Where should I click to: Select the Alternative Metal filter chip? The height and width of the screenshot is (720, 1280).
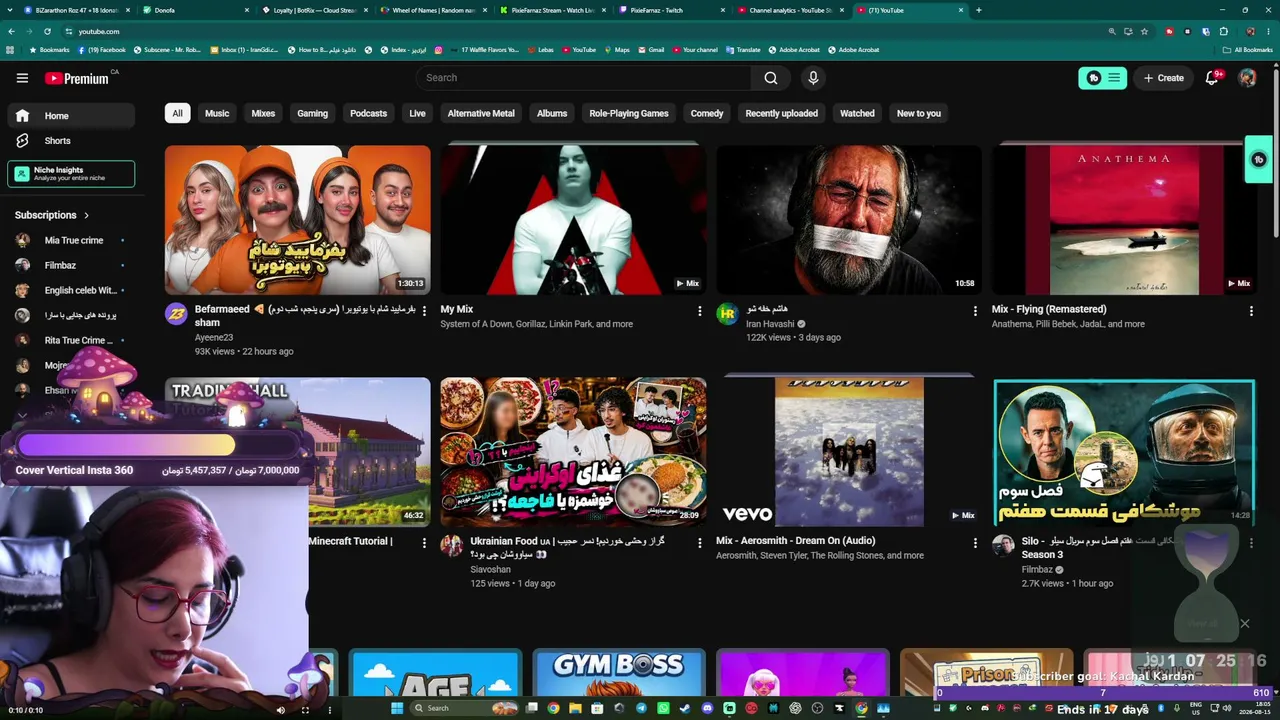tap(481, 114)
